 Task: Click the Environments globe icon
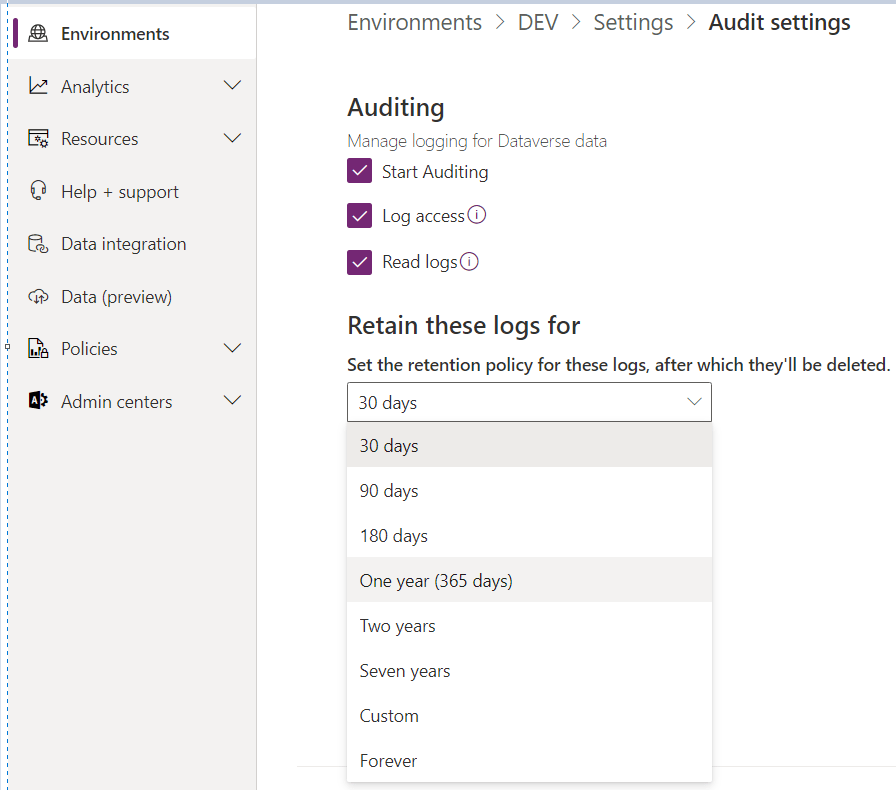[x=38, y=34]
